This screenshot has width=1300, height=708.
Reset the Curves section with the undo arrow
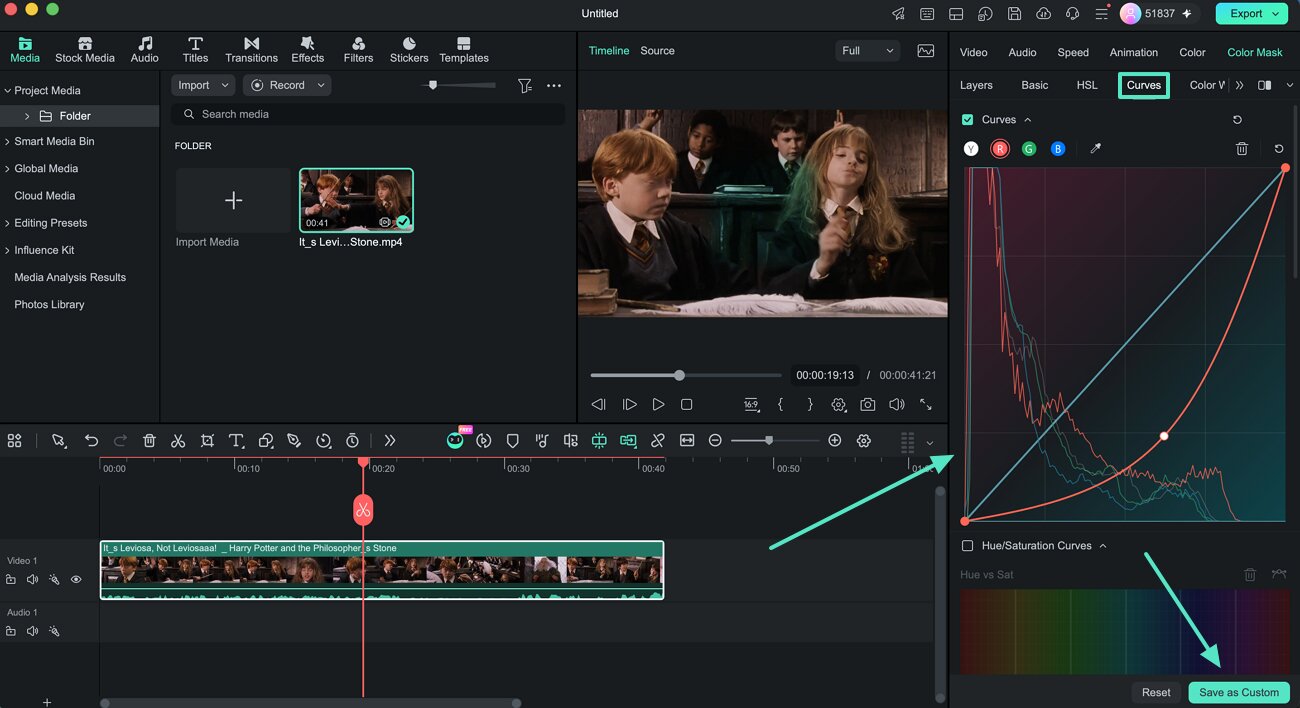(x=1237, y=120)
